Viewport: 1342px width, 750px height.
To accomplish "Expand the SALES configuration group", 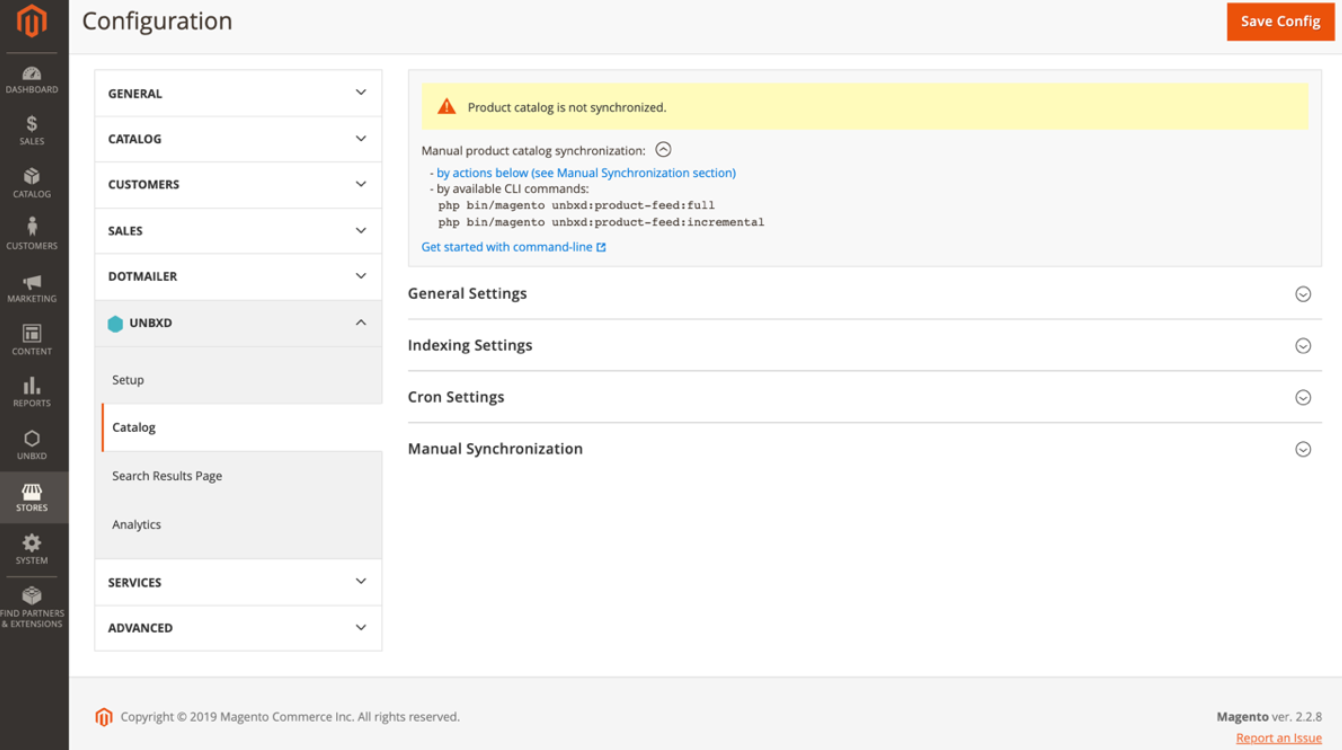I will click(238, 231).
